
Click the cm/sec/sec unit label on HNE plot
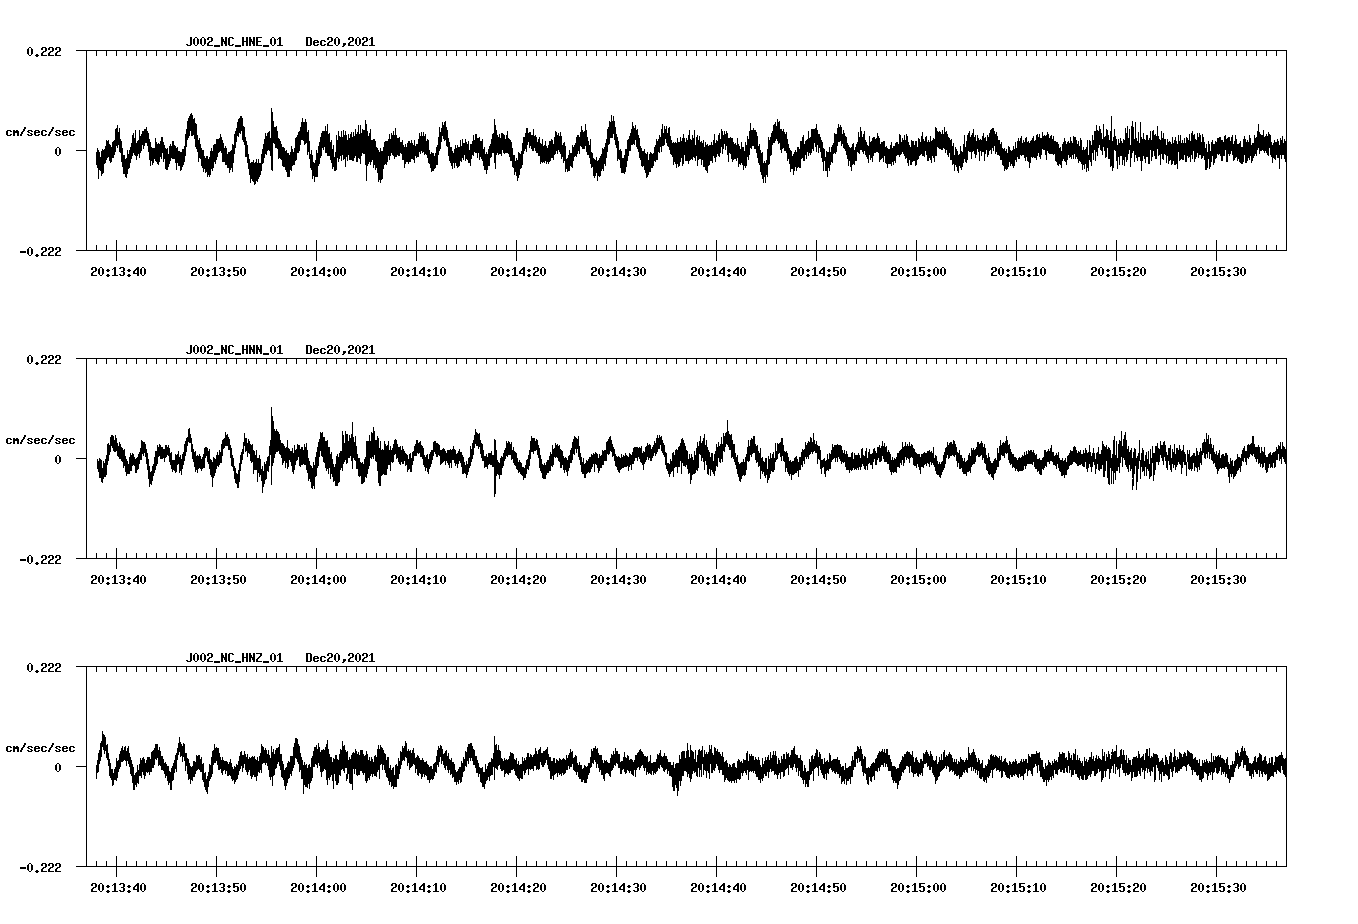click(40, 132)
